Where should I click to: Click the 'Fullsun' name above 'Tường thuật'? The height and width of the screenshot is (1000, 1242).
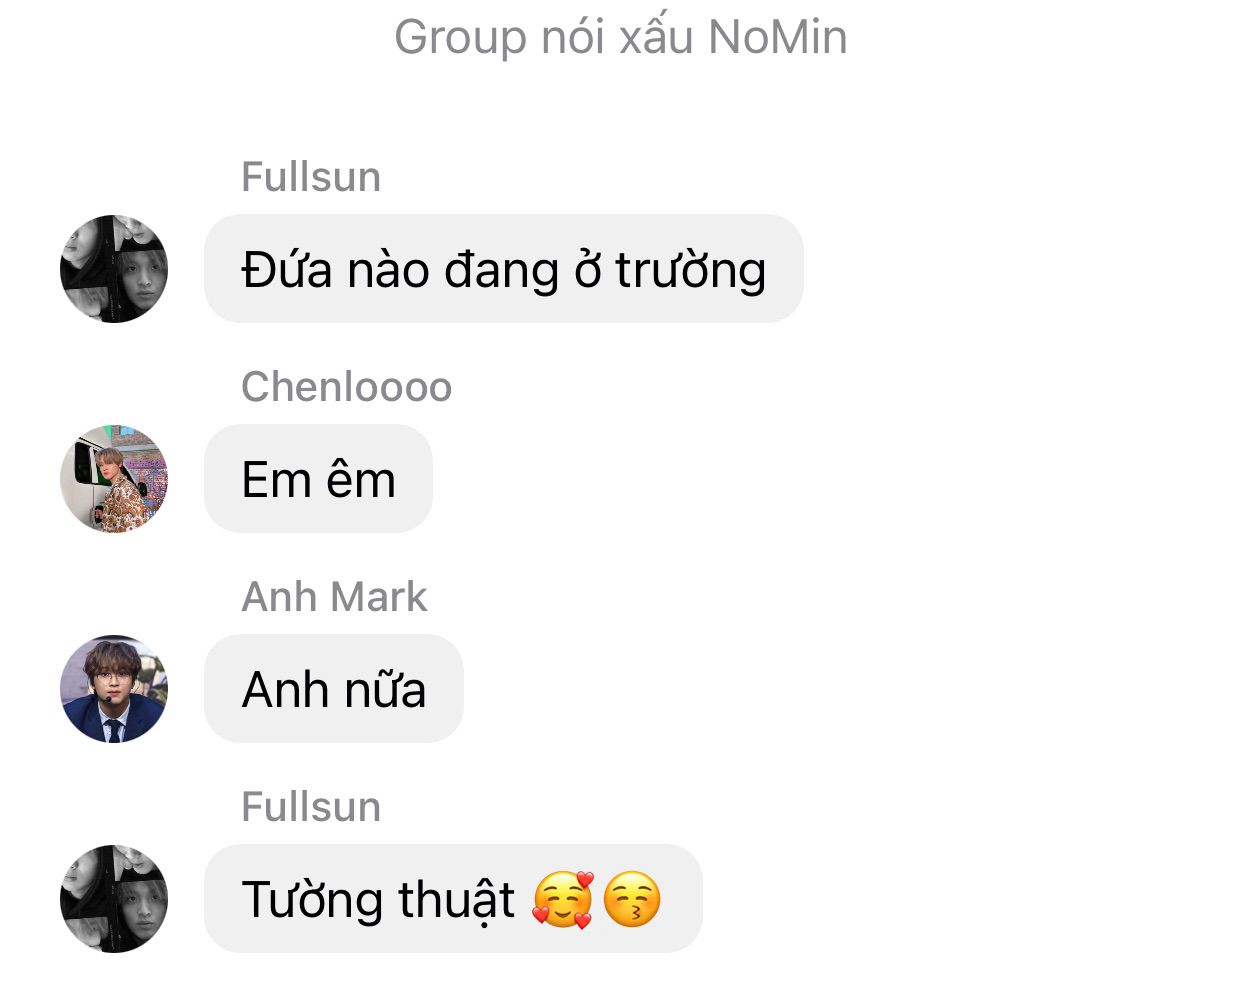[x=311, y=807]
